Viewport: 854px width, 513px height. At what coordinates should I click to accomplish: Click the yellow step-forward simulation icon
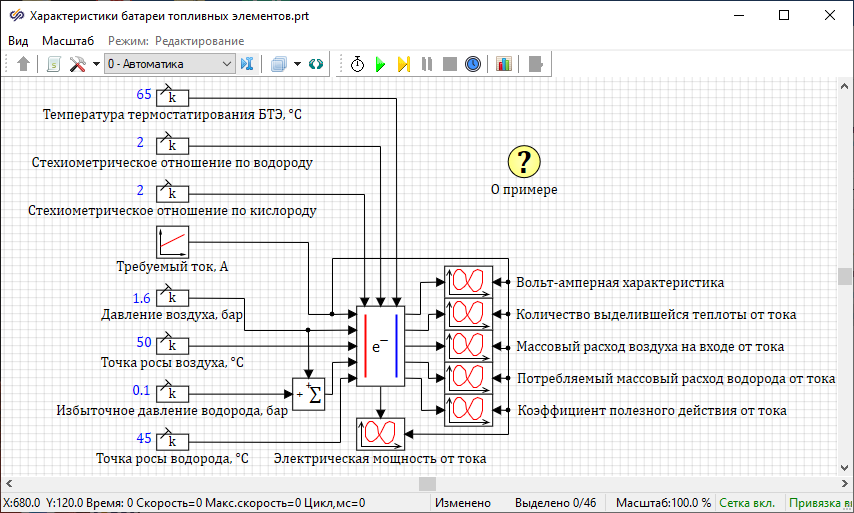point(403,64)
